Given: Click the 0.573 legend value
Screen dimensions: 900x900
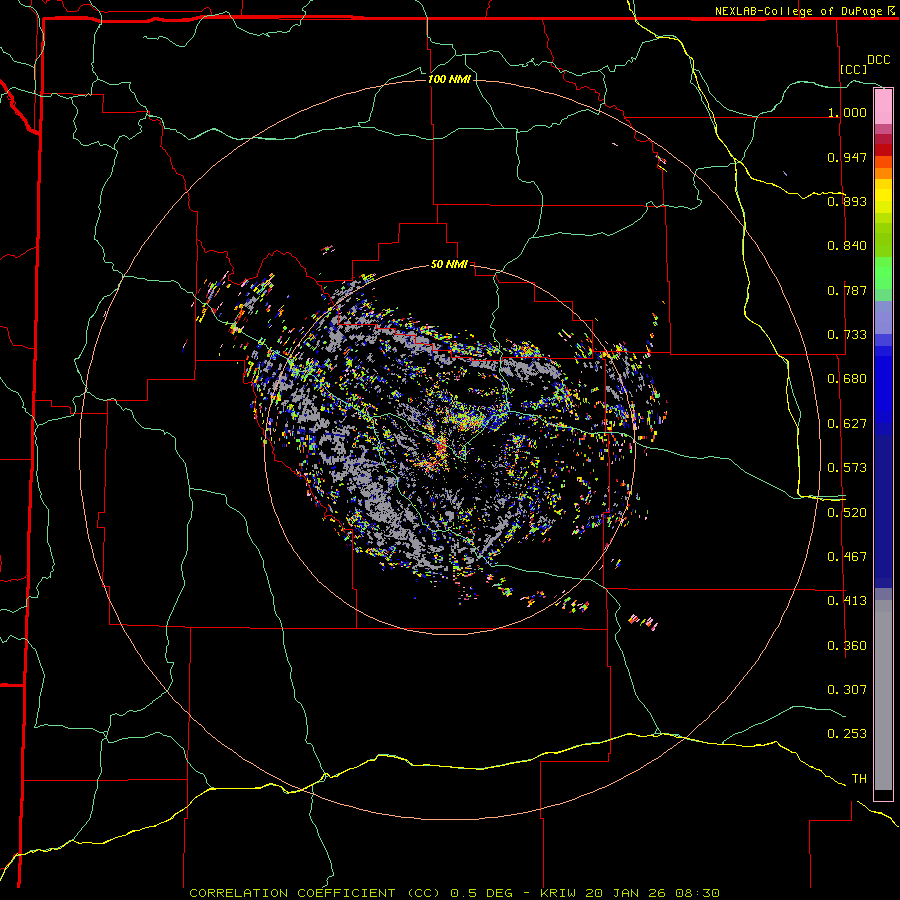Looking at the screenshot, I should coord(847,468).
